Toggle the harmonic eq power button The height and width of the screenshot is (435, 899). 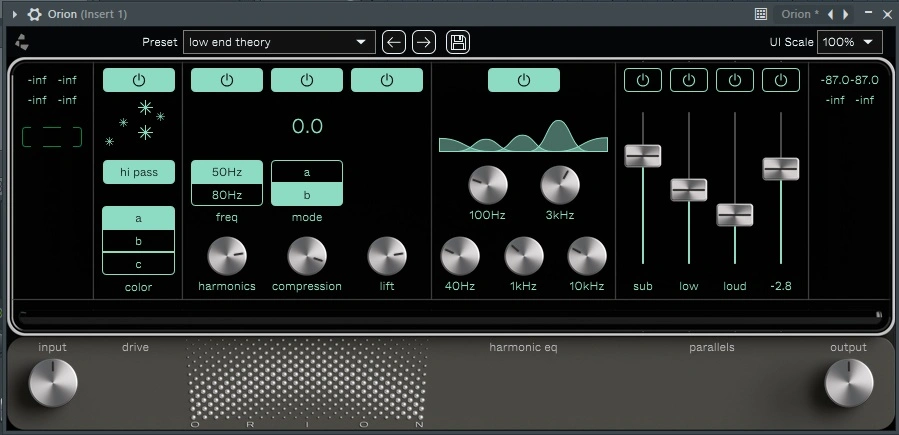point(524,80)
